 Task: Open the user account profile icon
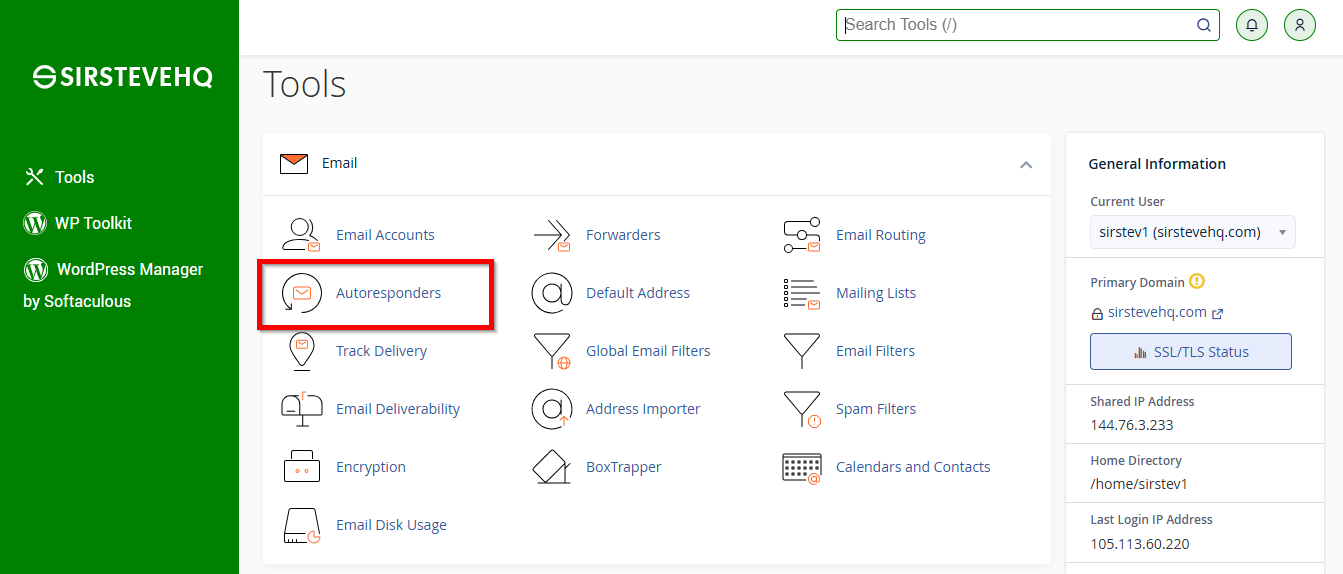pyautogui.click(x=1299, y=25)
